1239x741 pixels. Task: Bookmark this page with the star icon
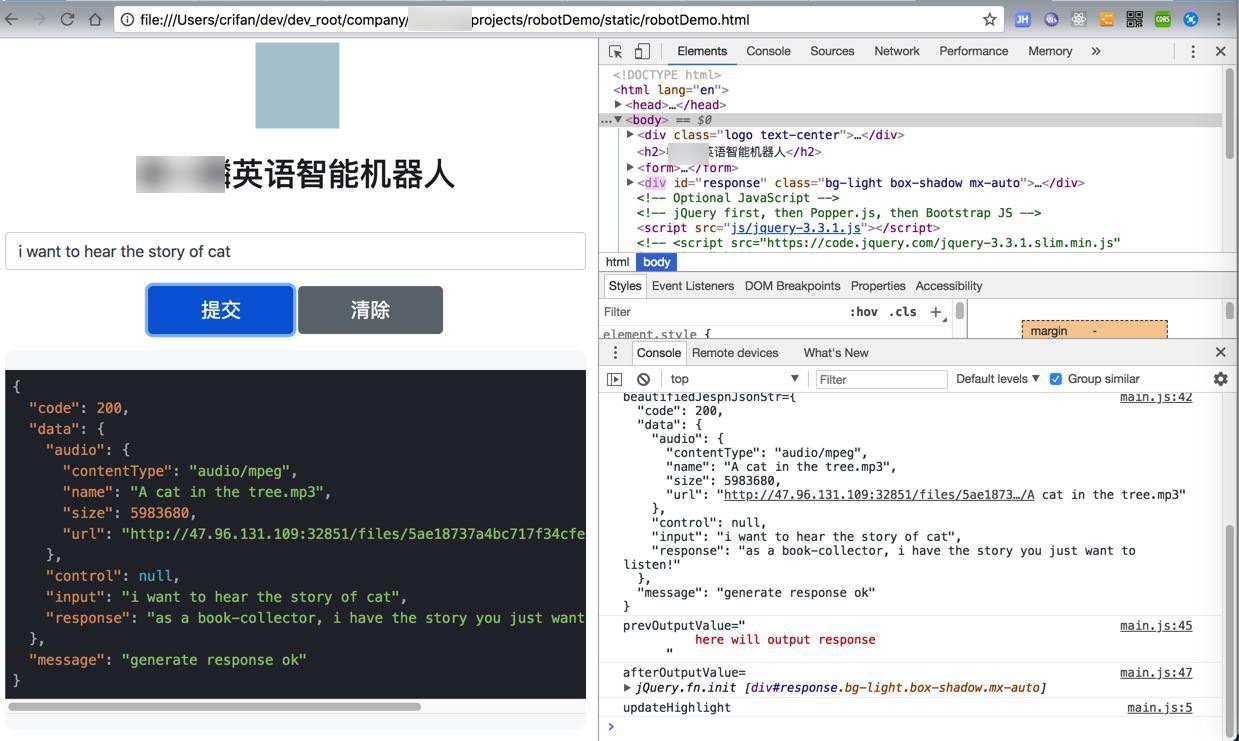tap(989, 19)
